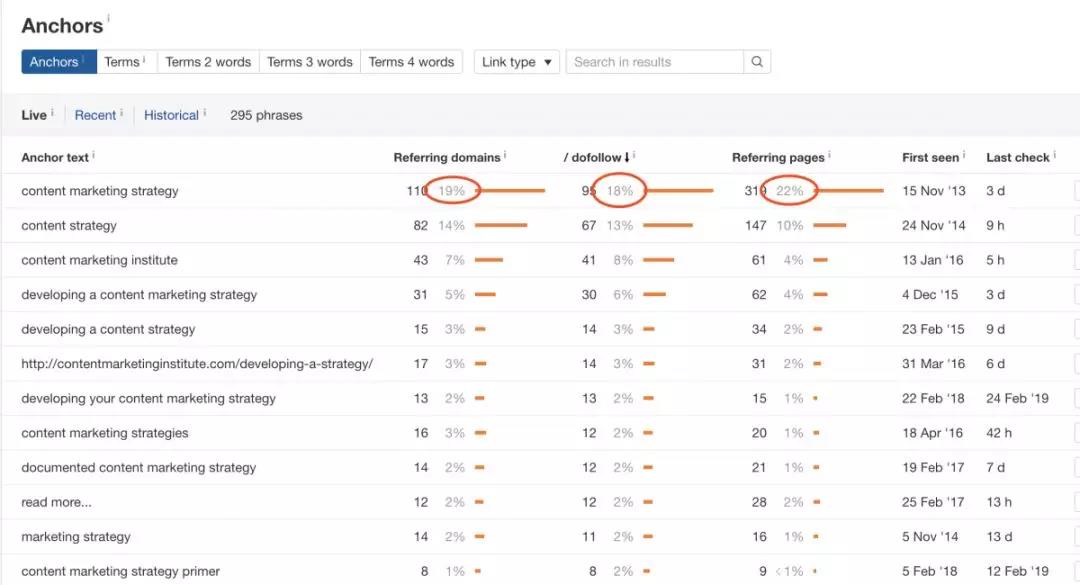Show Recent anchors

coord(95,115)
